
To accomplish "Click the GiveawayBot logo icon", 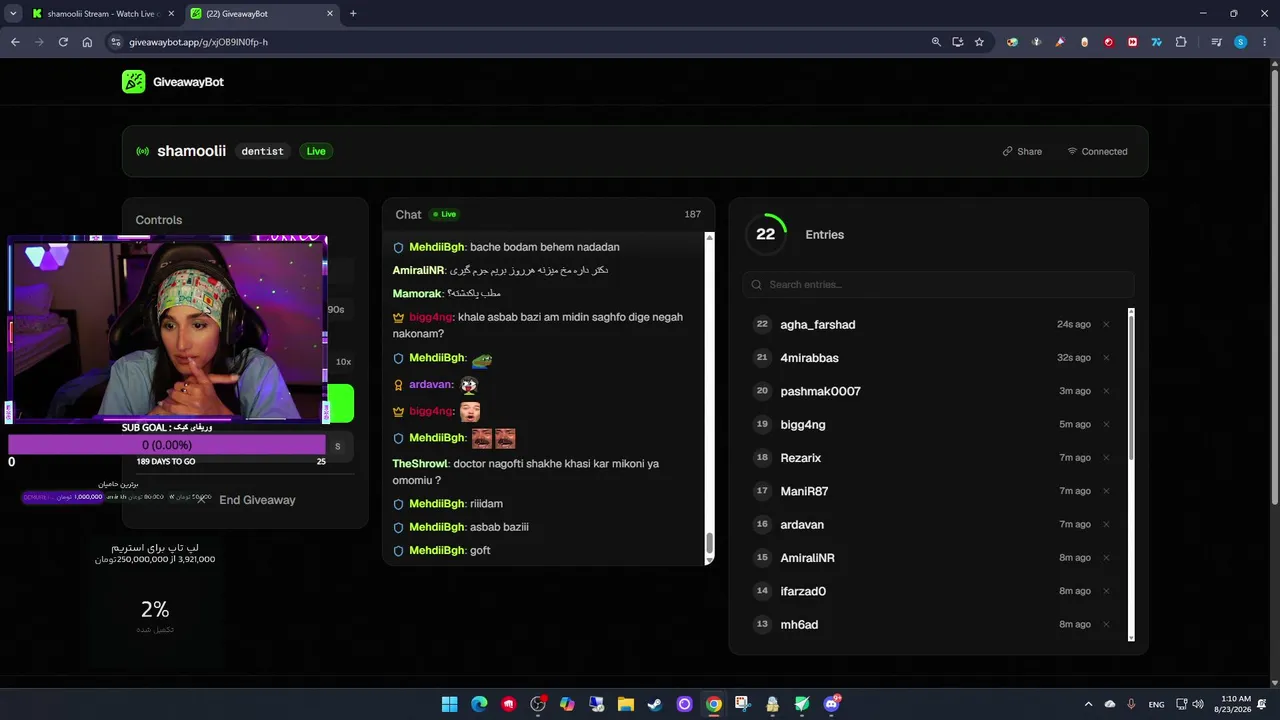I will (133, 82).
